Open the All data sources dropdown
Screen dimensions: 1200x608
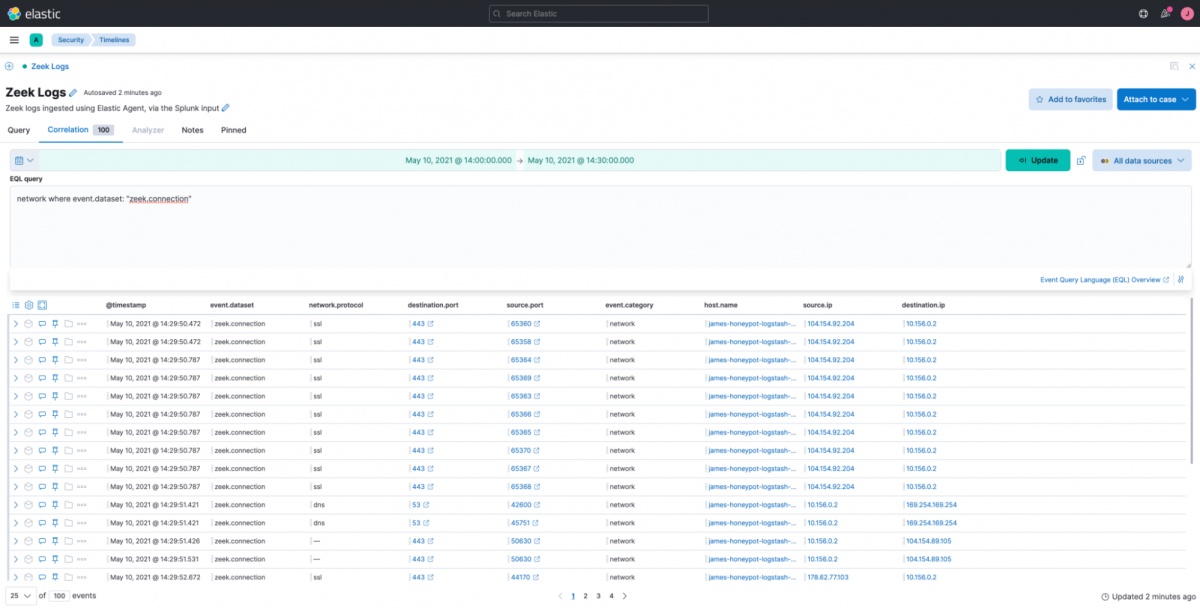click(x=1141, y=160)
